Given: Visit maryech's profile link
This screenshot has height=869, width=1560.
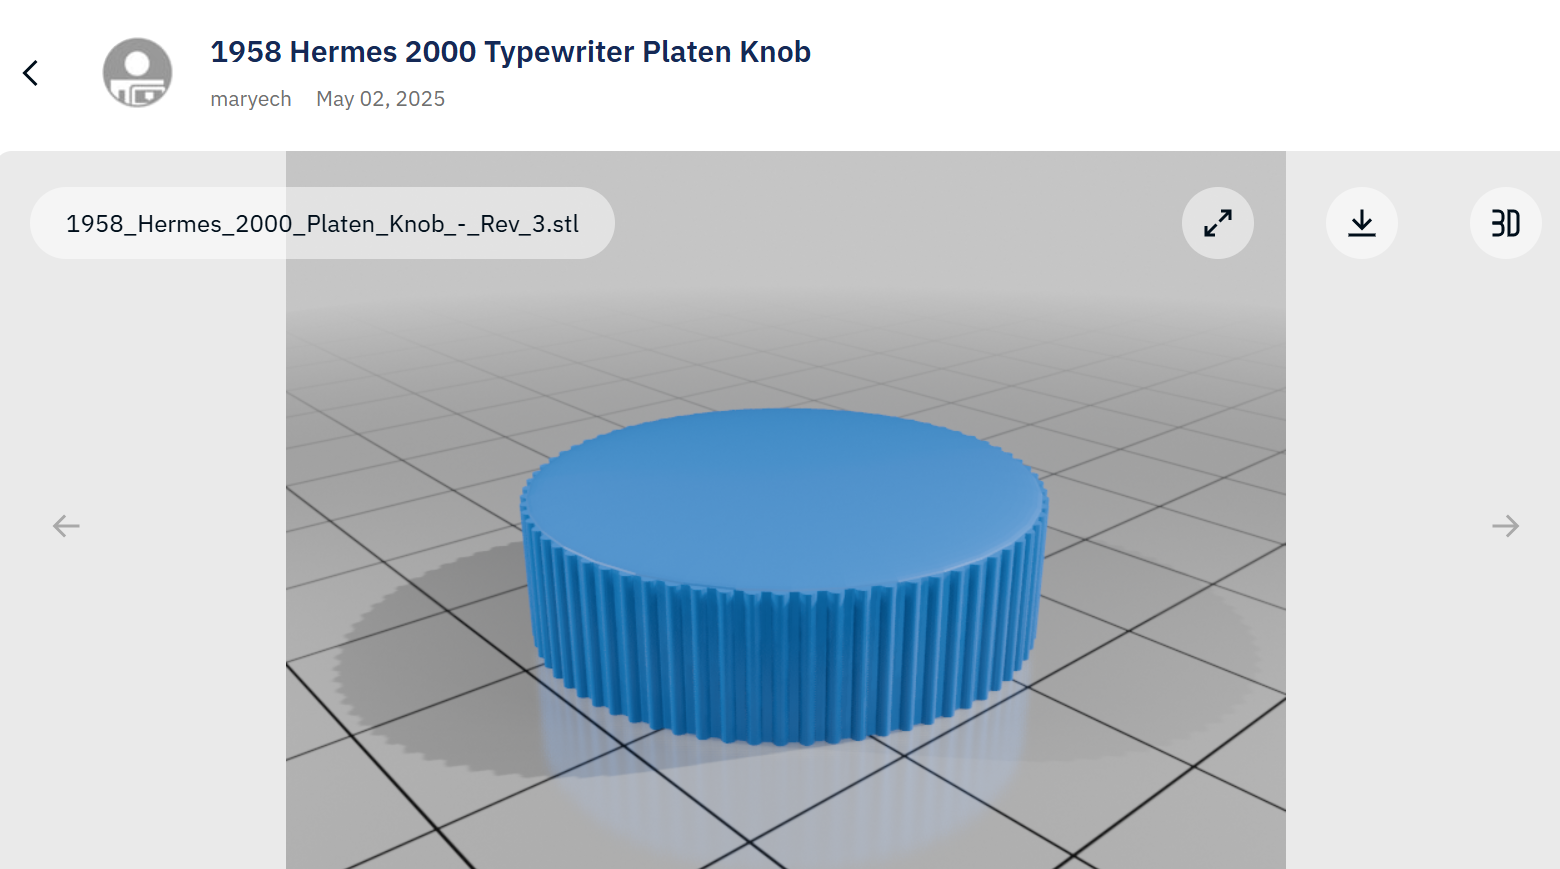Looking at the screenshot, I should pyautogui.click(x=250, y=98).
